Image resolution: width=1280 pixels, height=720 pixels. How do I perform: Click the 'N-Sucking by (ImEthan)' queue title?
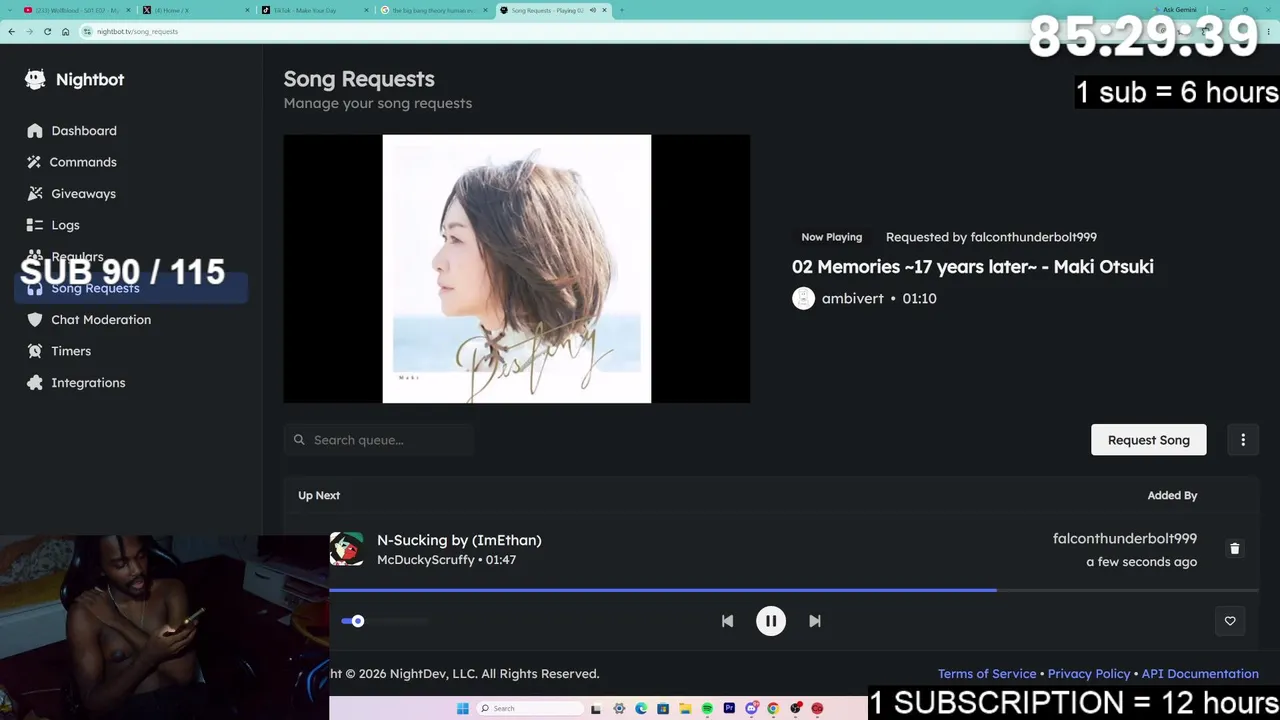pos(459,540)
